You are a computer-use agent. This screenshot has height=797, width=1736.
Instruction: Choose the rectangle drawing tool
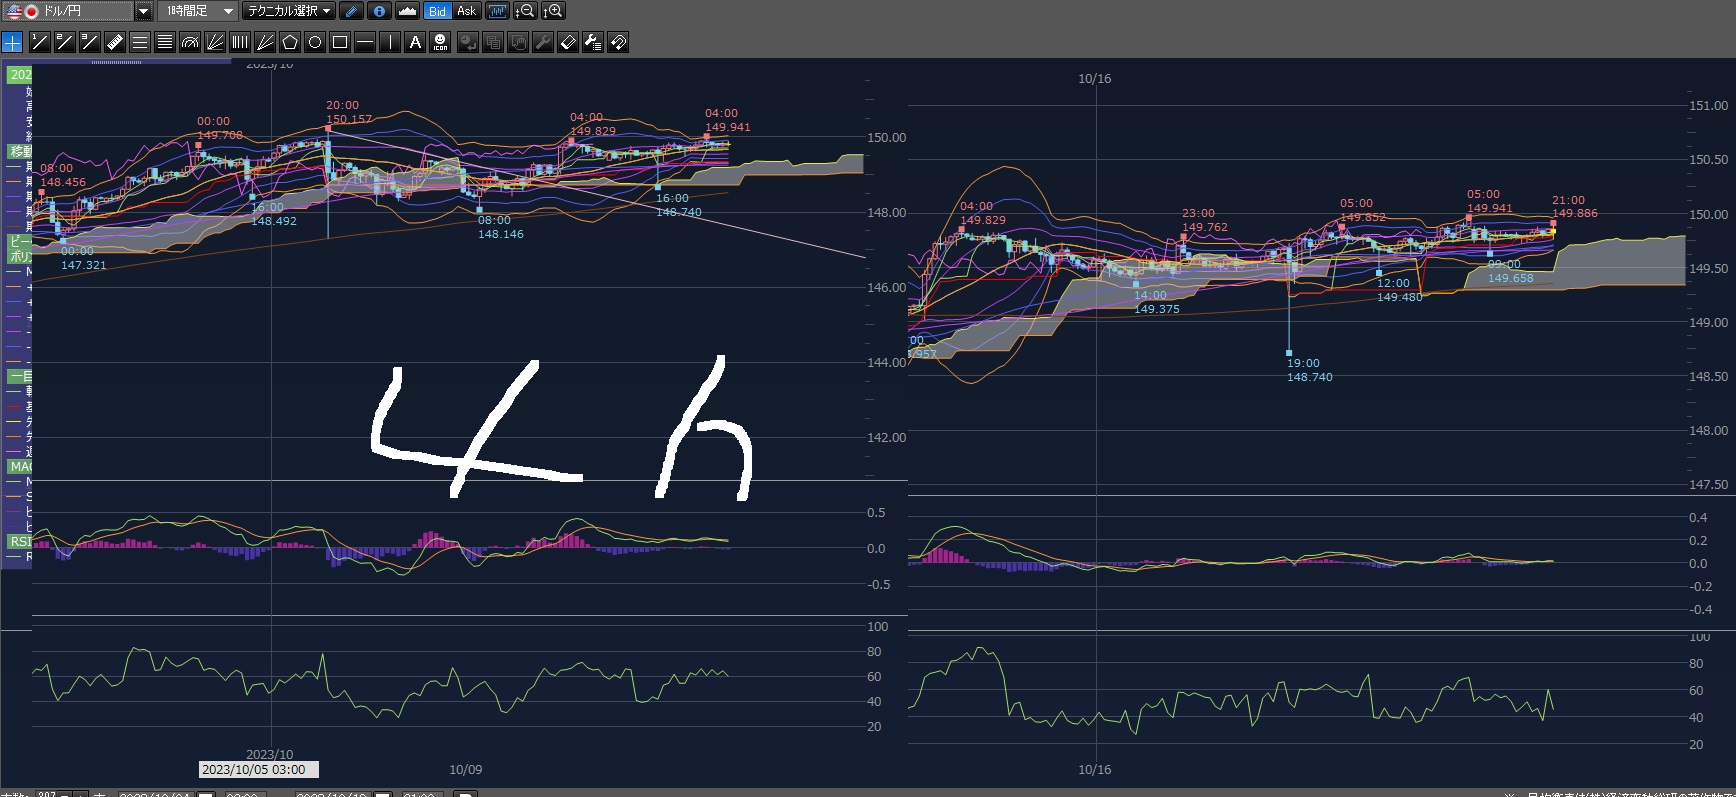340,42
